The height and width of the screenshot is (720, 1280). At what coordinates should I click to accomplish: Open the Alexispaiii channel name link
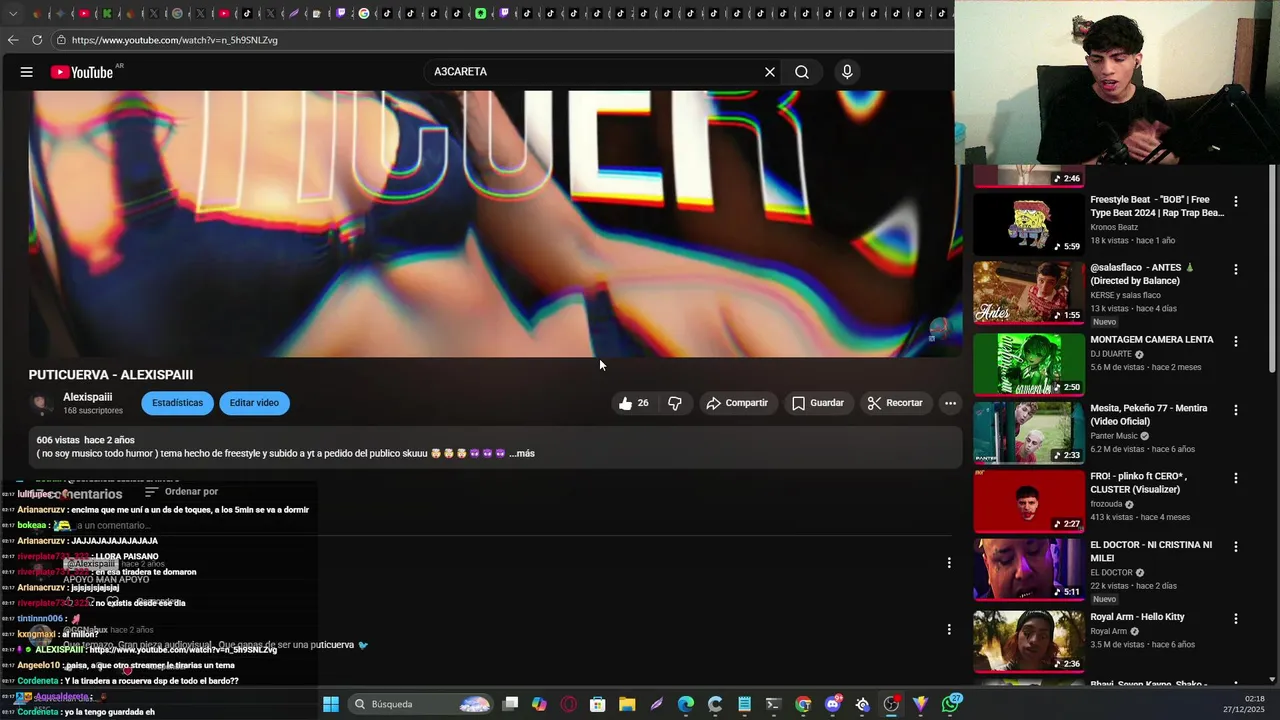click(x=87, y=397)
